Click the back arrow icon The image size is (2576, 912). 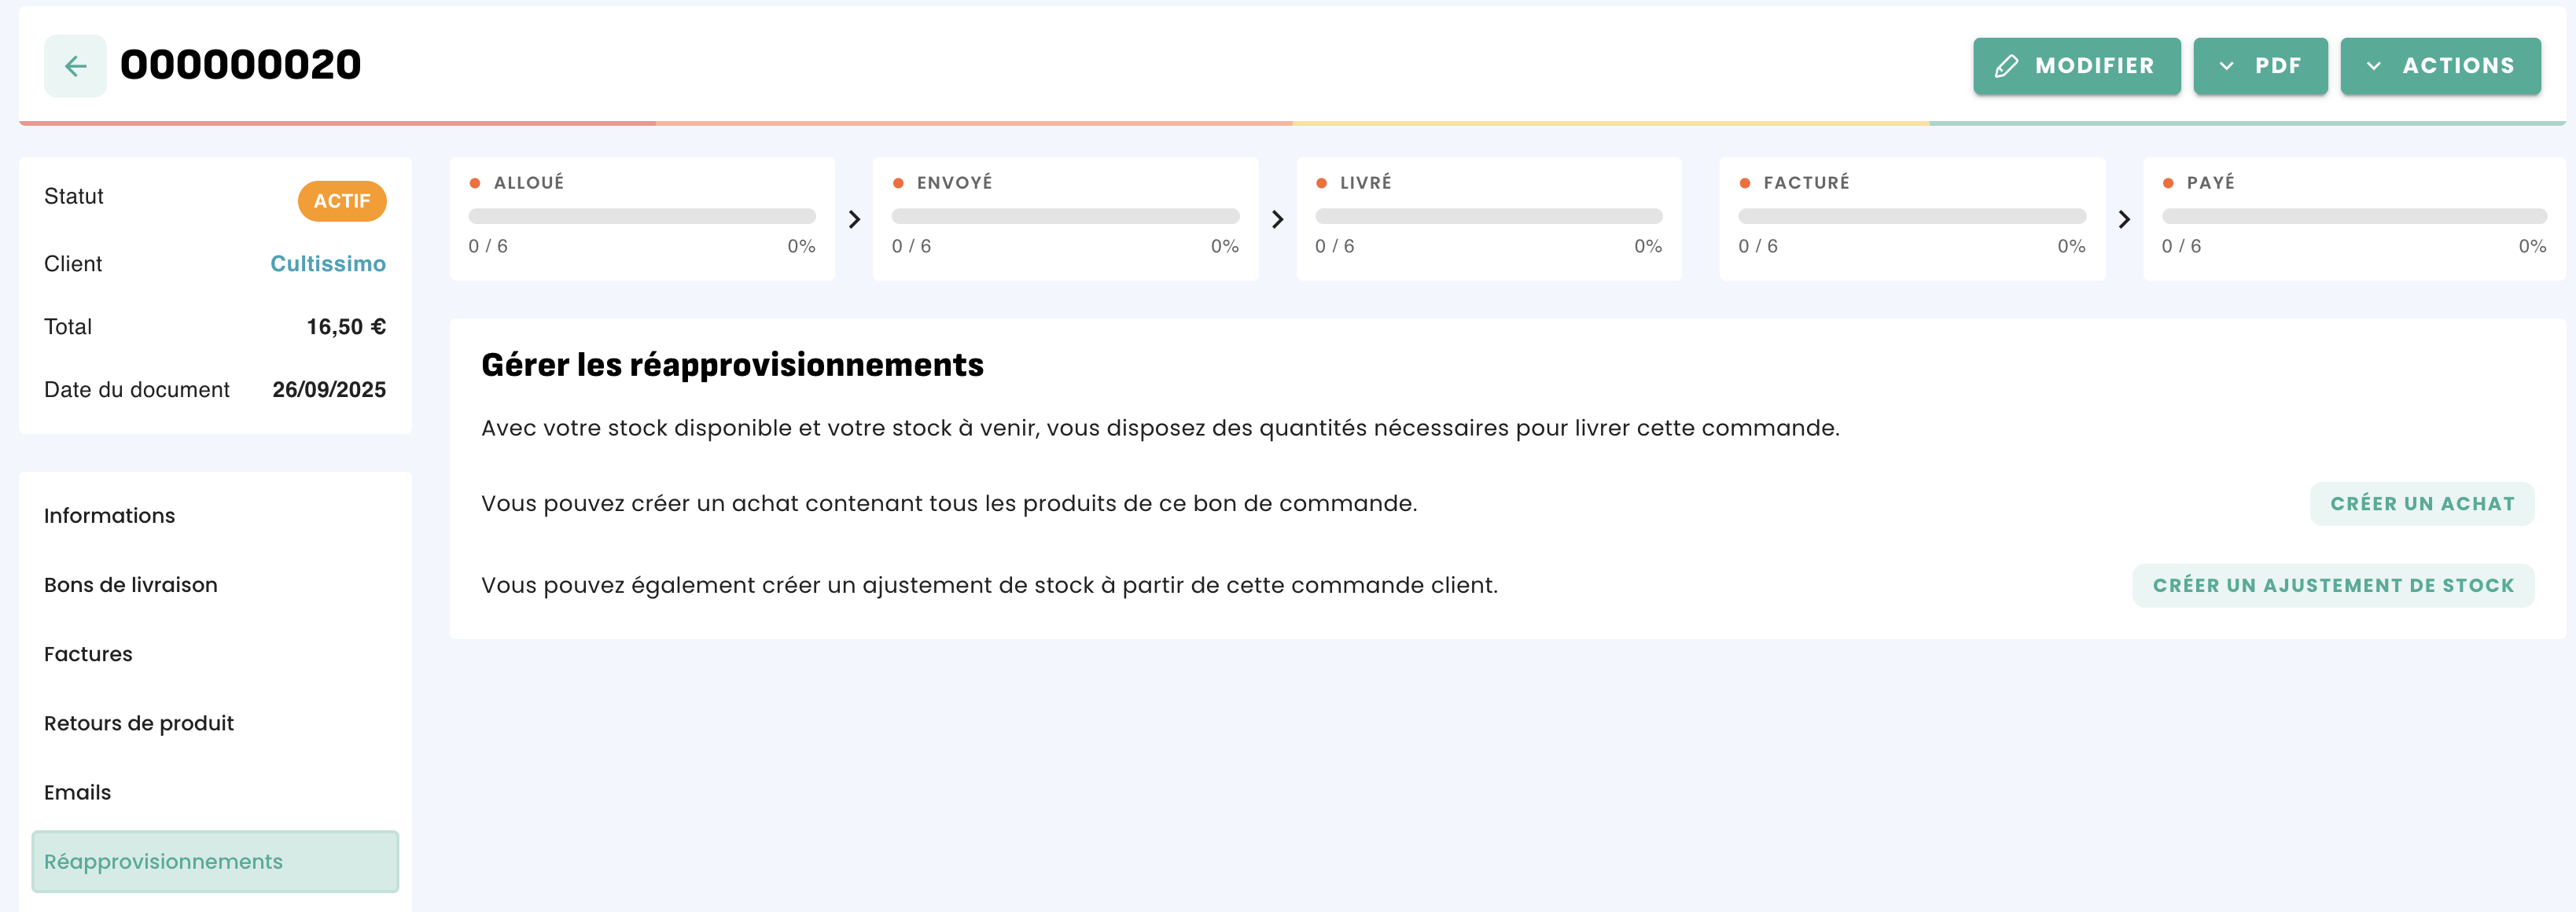(75, 66)
